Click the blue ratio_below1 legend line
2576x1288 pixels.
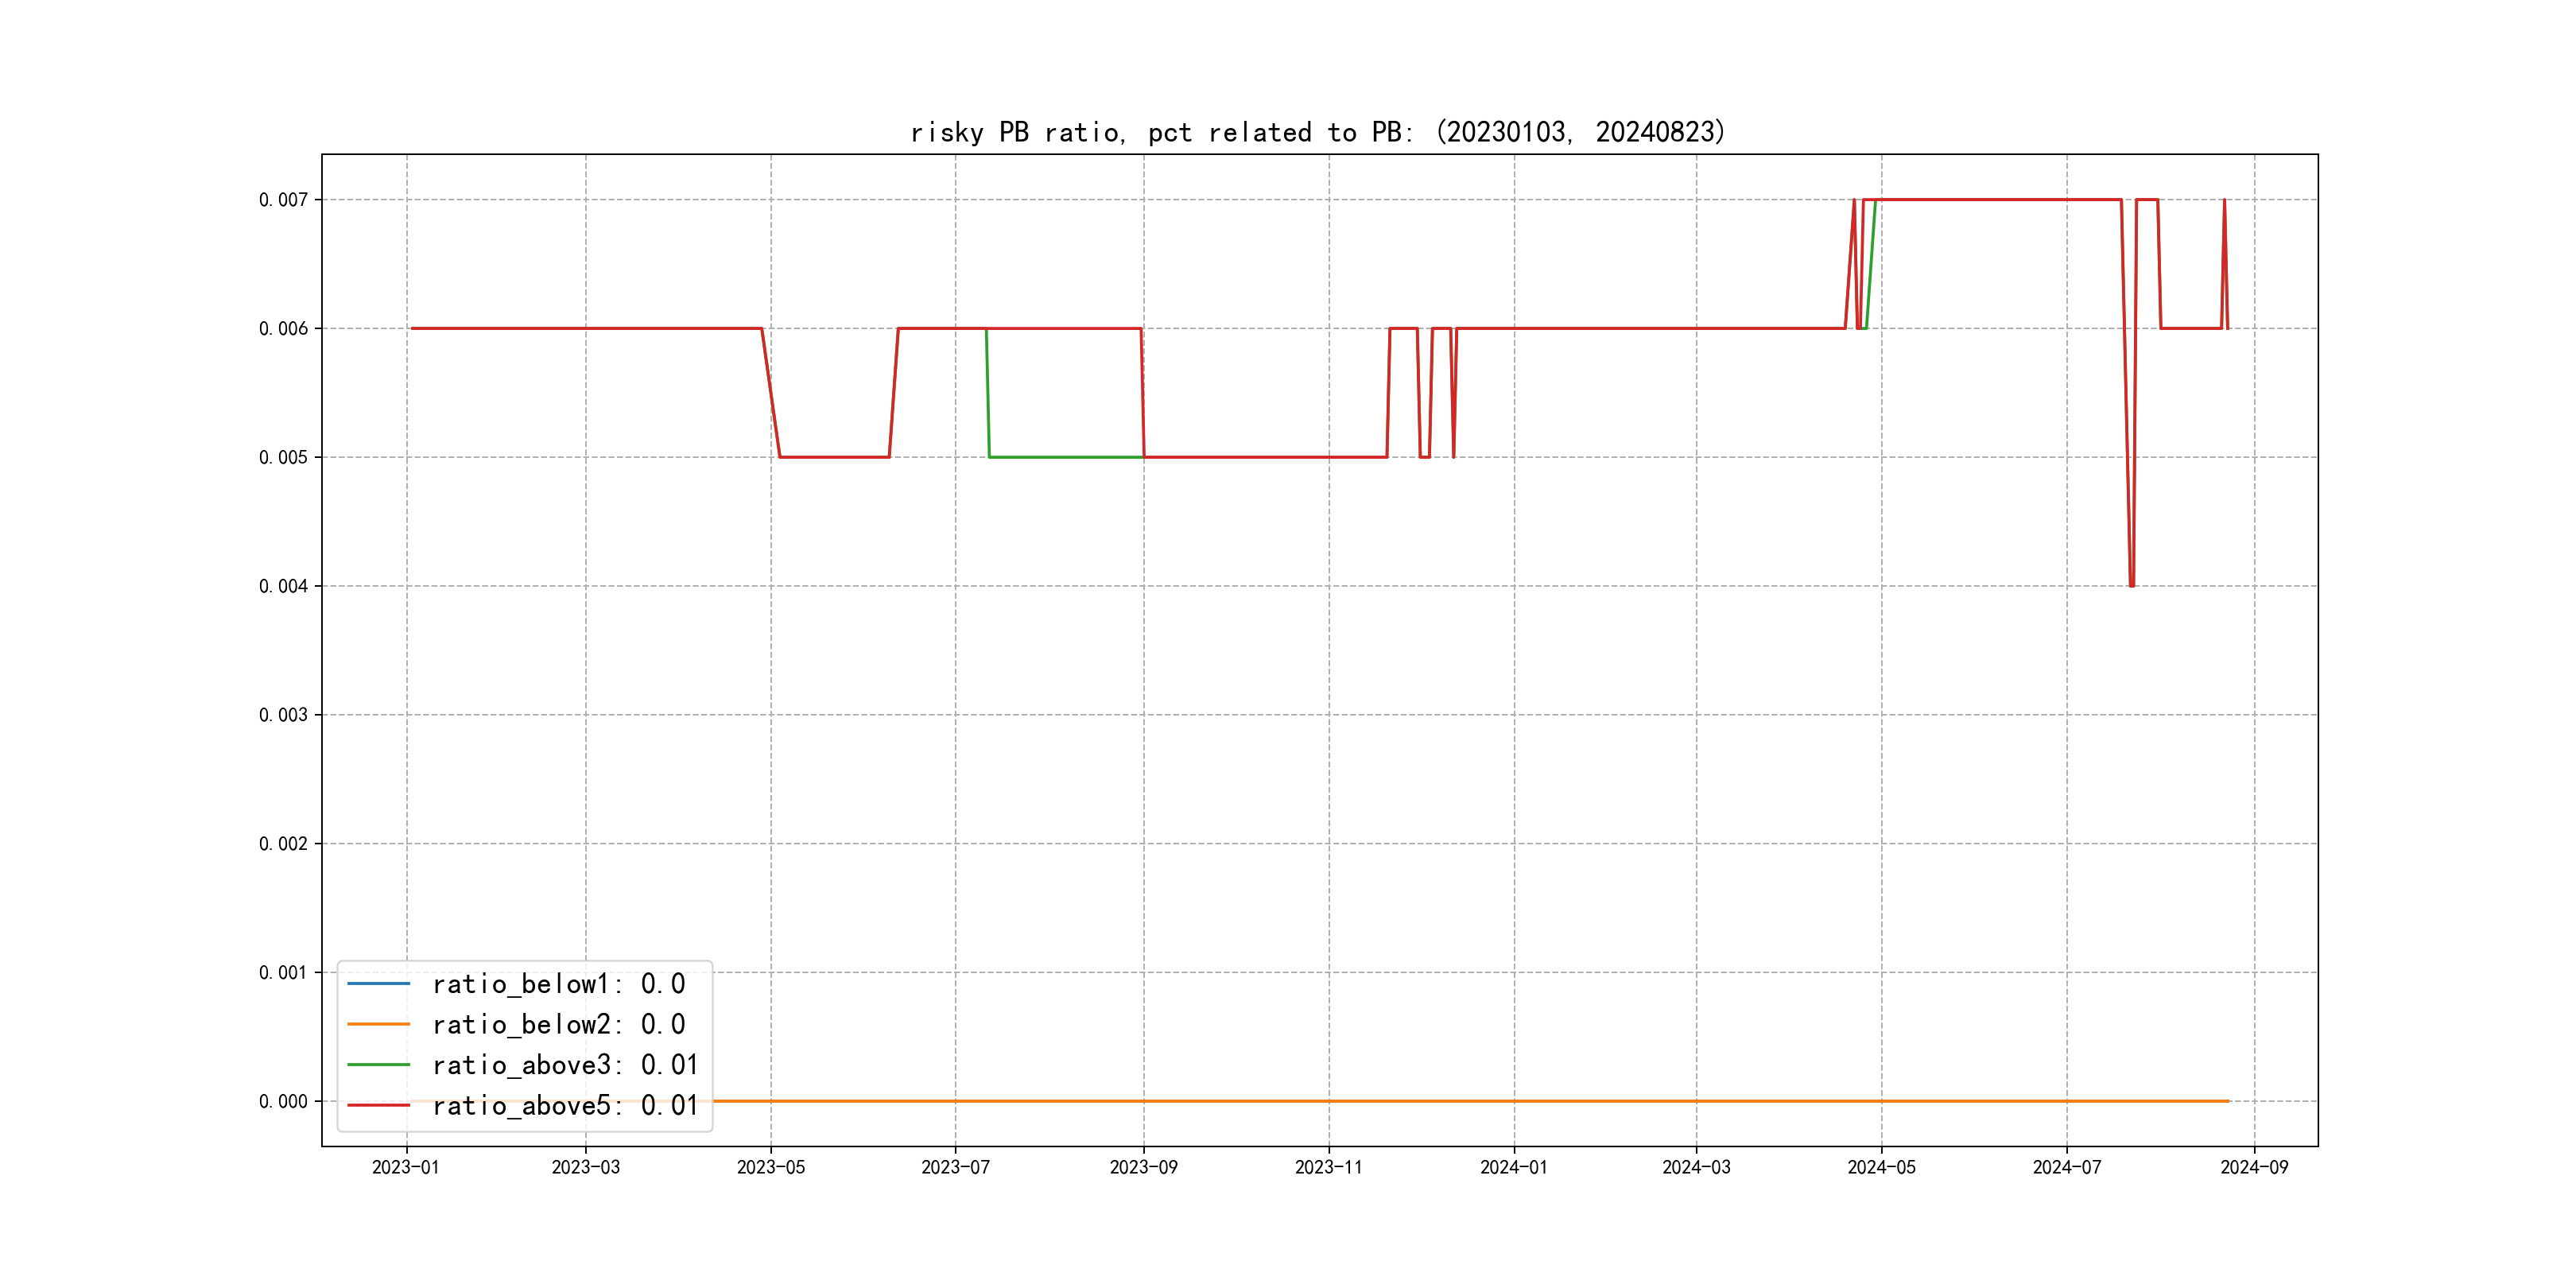point(378,984)
